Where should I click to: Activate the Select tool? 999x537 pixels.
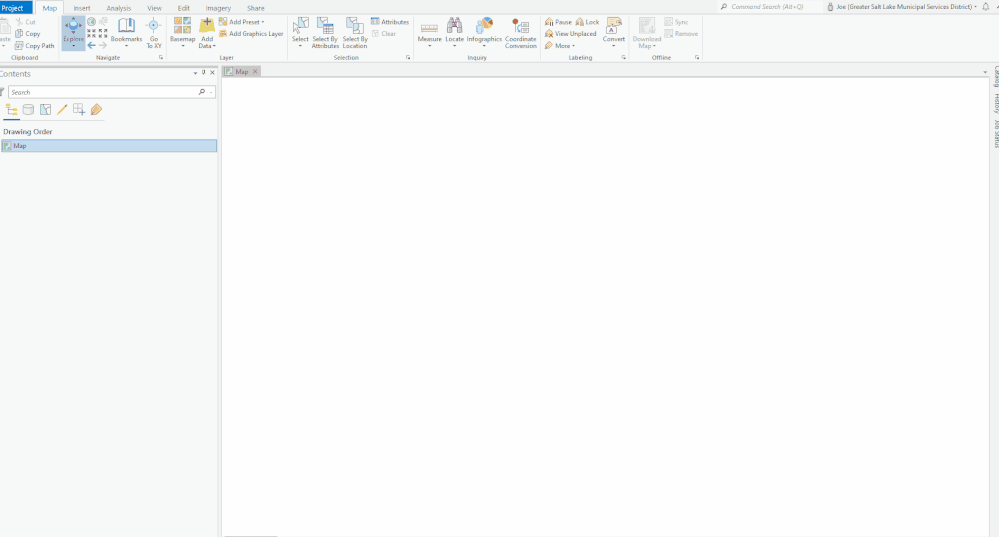[x=300, y=32]
